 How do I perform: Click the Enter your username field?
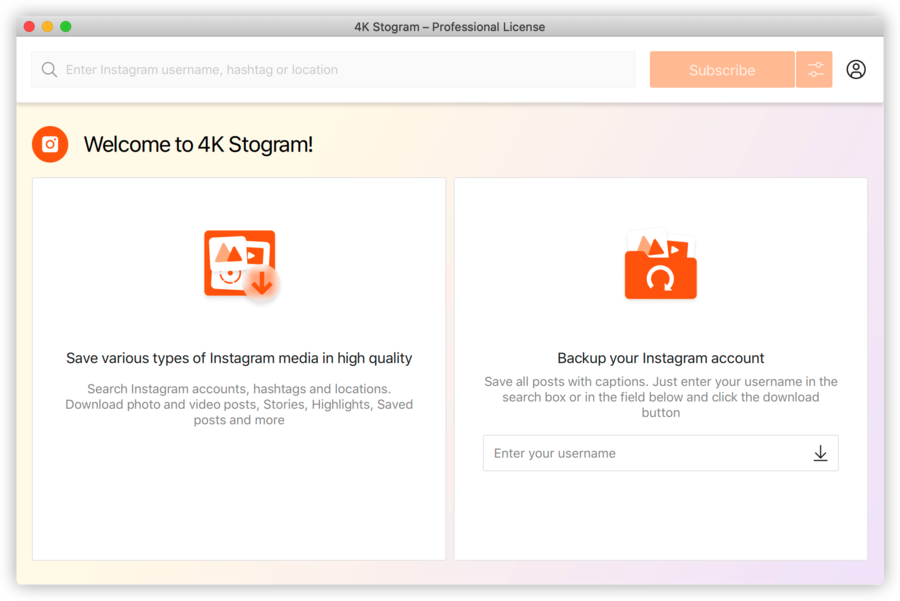pyautogui.click(x=661, y=453)
